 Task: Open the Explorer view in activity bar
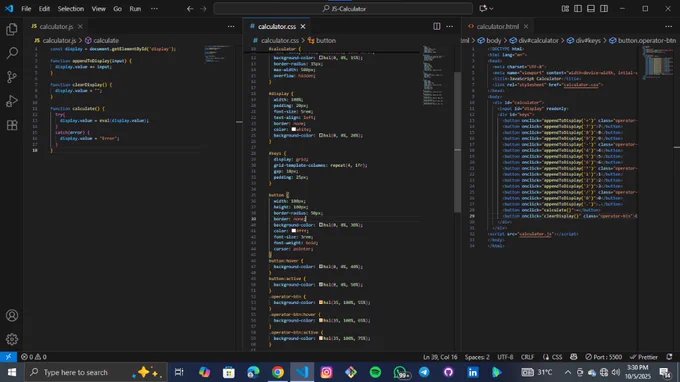point(12,29)
